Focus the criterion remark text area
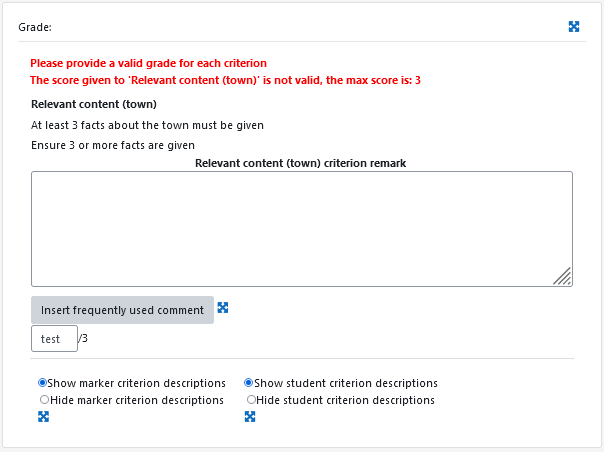Screen dimensions: 604x452 (x=302, y=229)
